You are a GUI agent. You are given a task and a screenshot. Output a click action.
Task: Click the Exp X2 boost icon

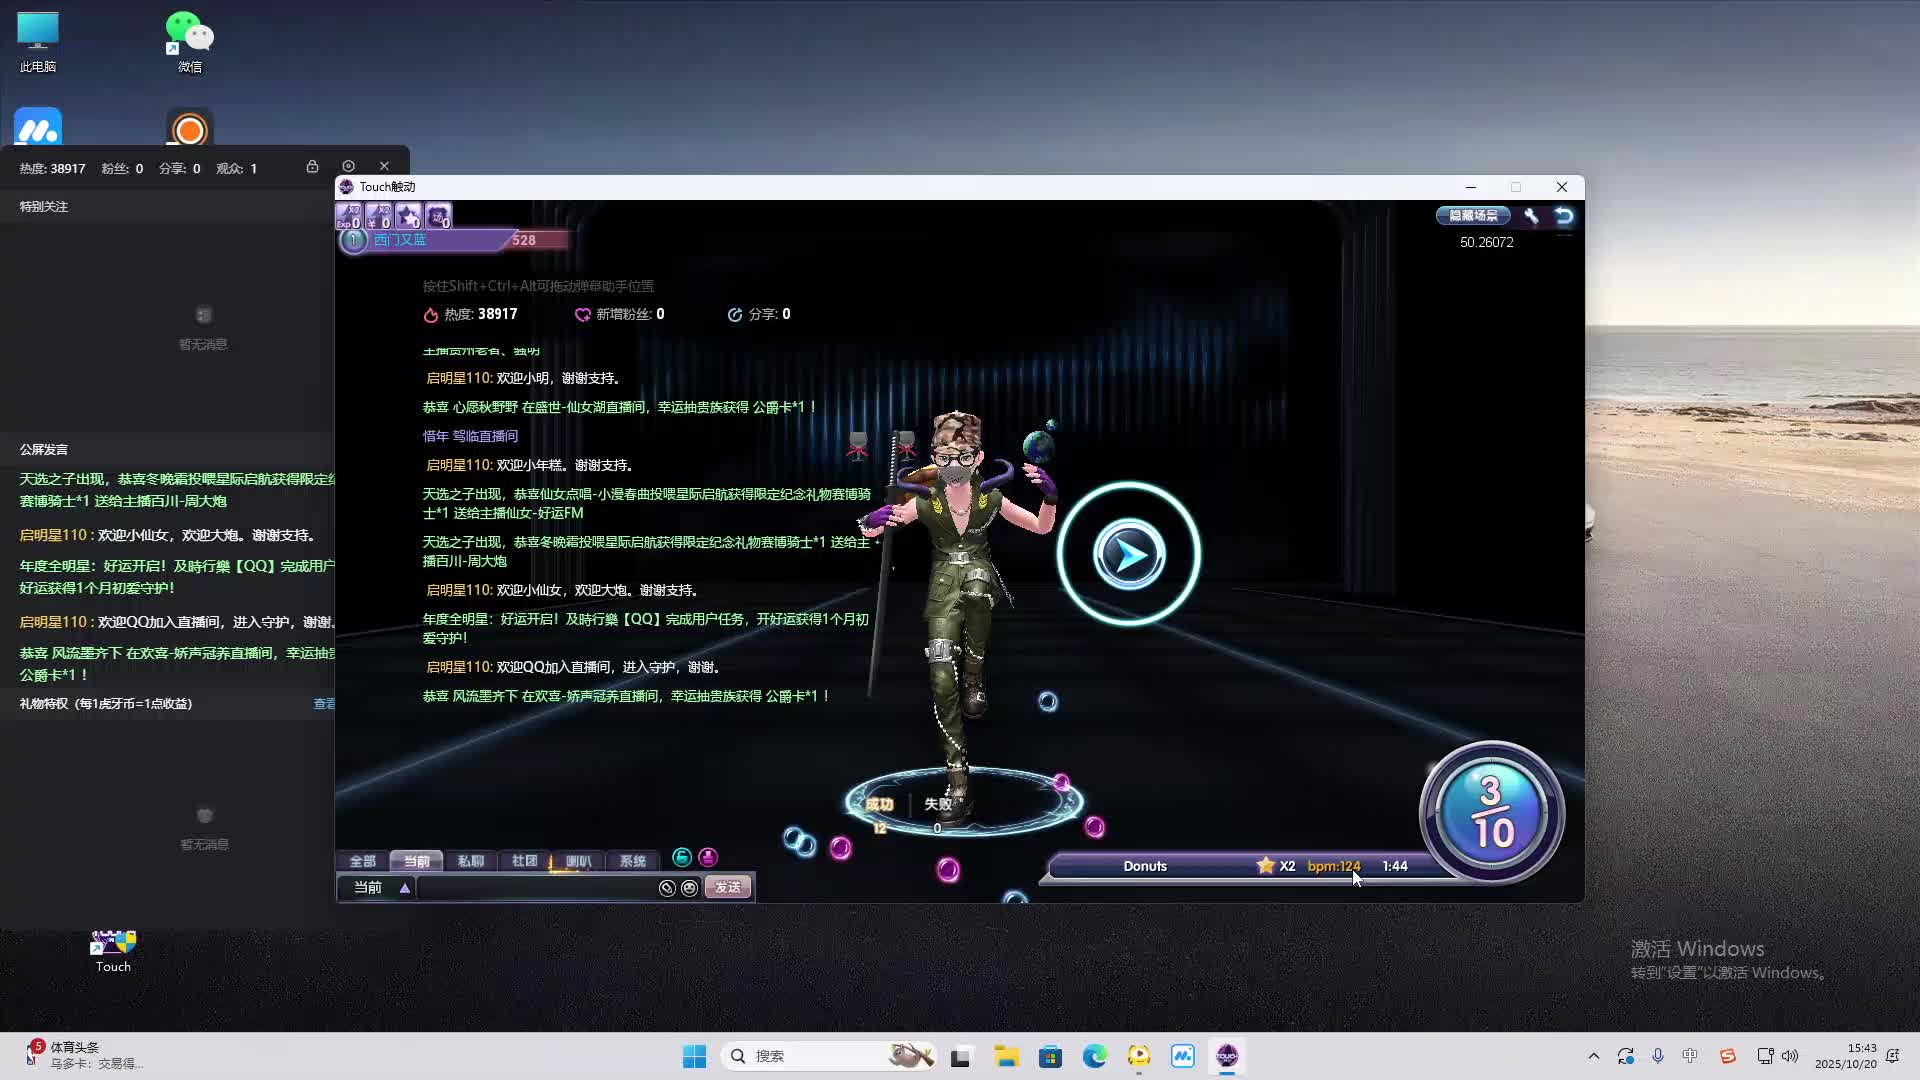[348, 216]
